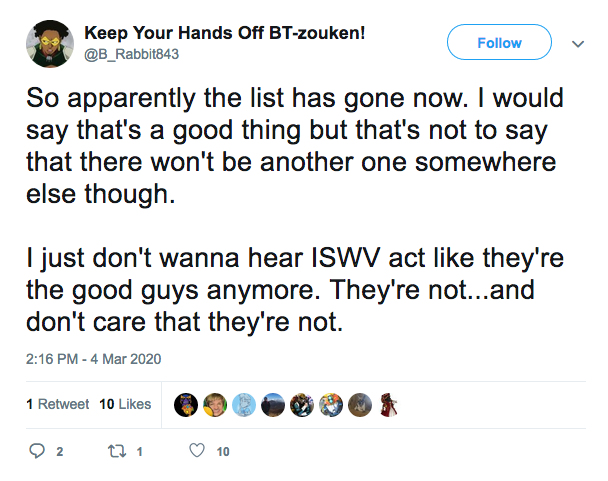Click the Follow button
608x481 pixels.
(x=499, y=42)
